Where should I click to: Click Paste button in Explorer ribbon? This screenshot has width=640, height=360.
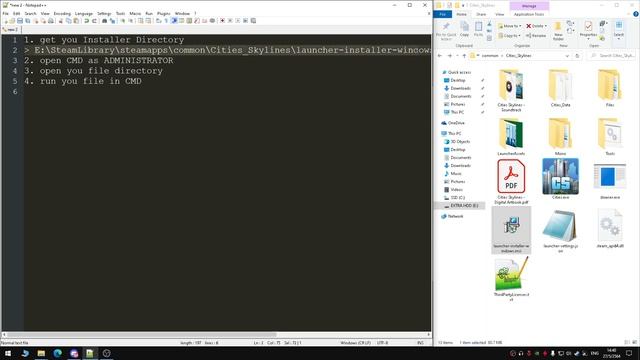478,29
